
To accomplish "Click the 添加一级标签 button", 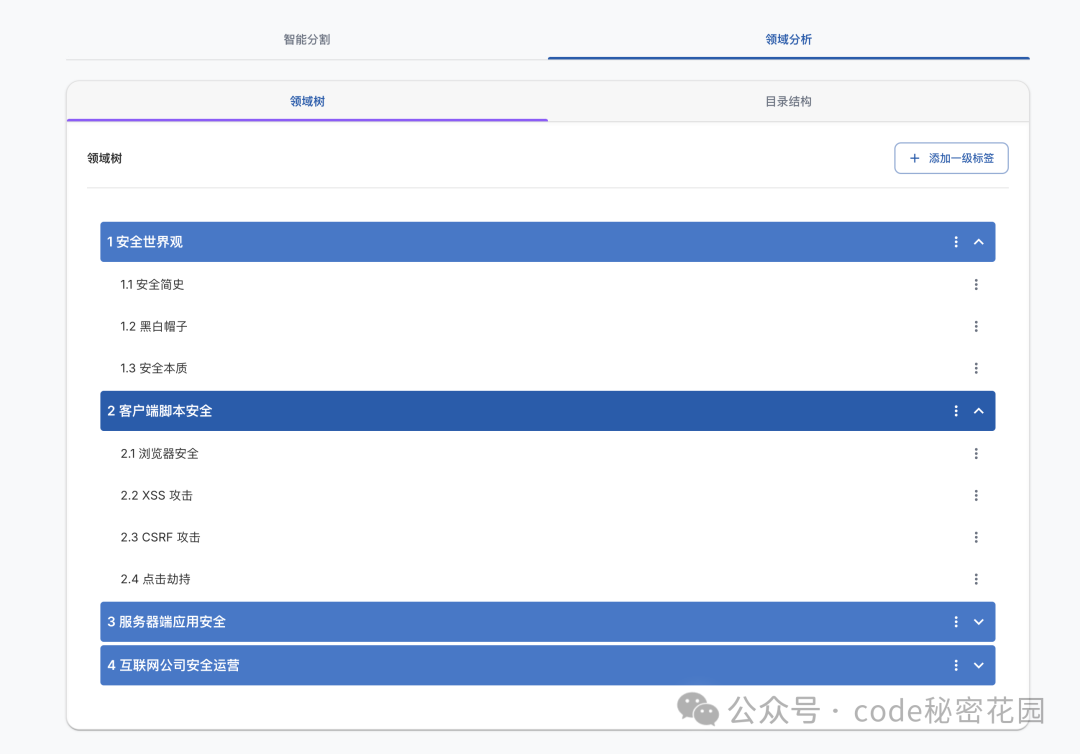I will click(951, 158).
